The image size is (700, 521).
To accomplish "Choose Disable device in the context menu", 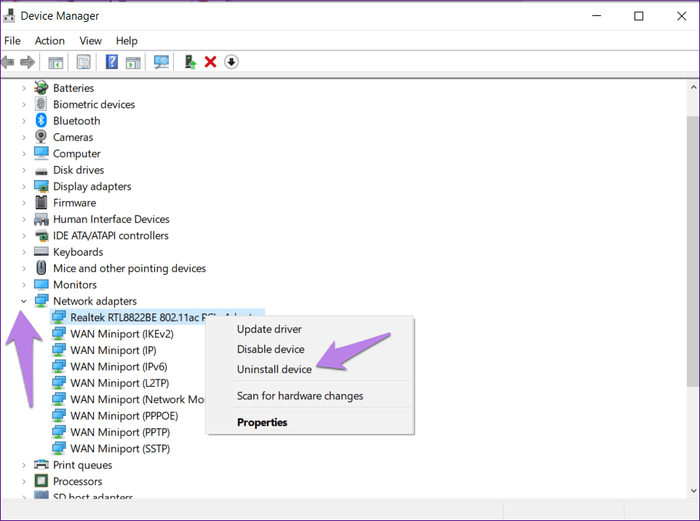I will point(270,349).
